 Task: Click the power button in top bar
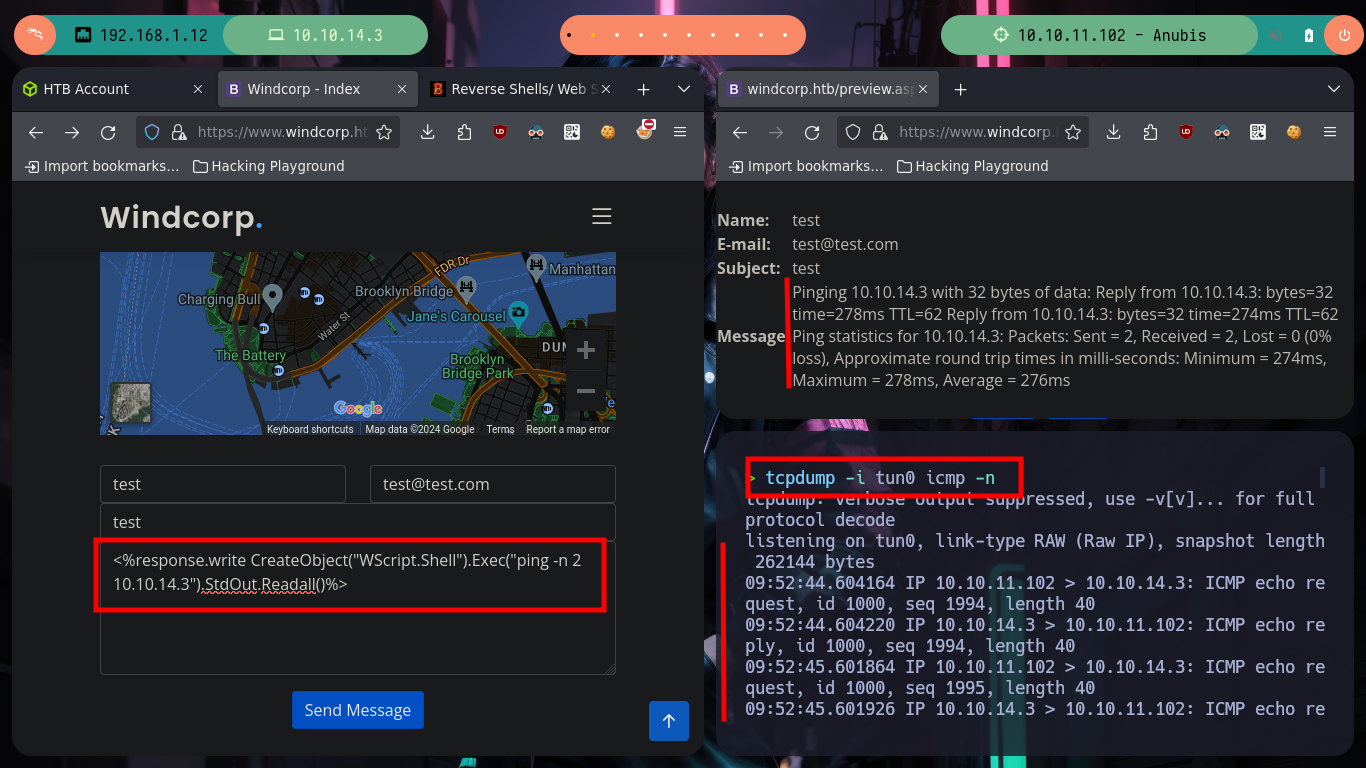tap(1343, 35)
